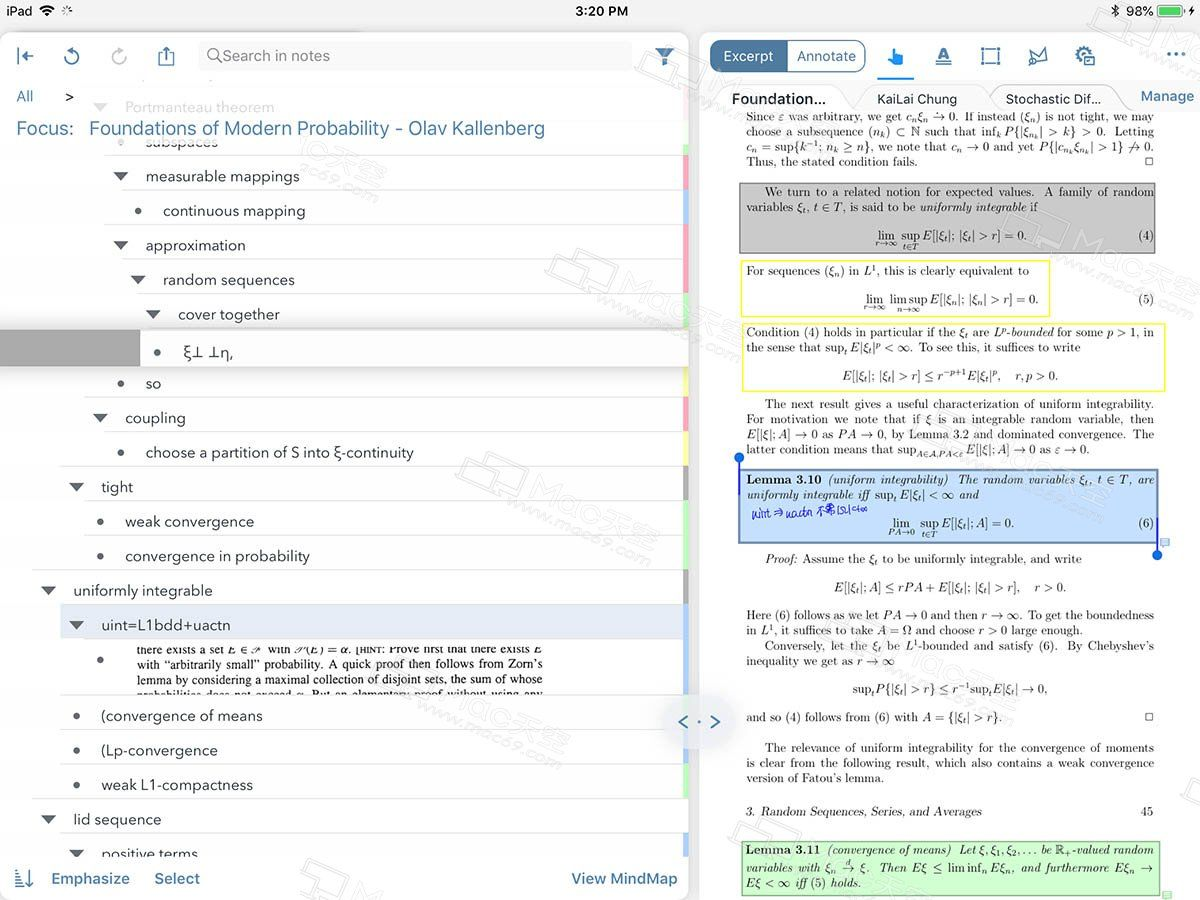
Task: Collapse the 'random sequences' node
Action: pos(139,280)
